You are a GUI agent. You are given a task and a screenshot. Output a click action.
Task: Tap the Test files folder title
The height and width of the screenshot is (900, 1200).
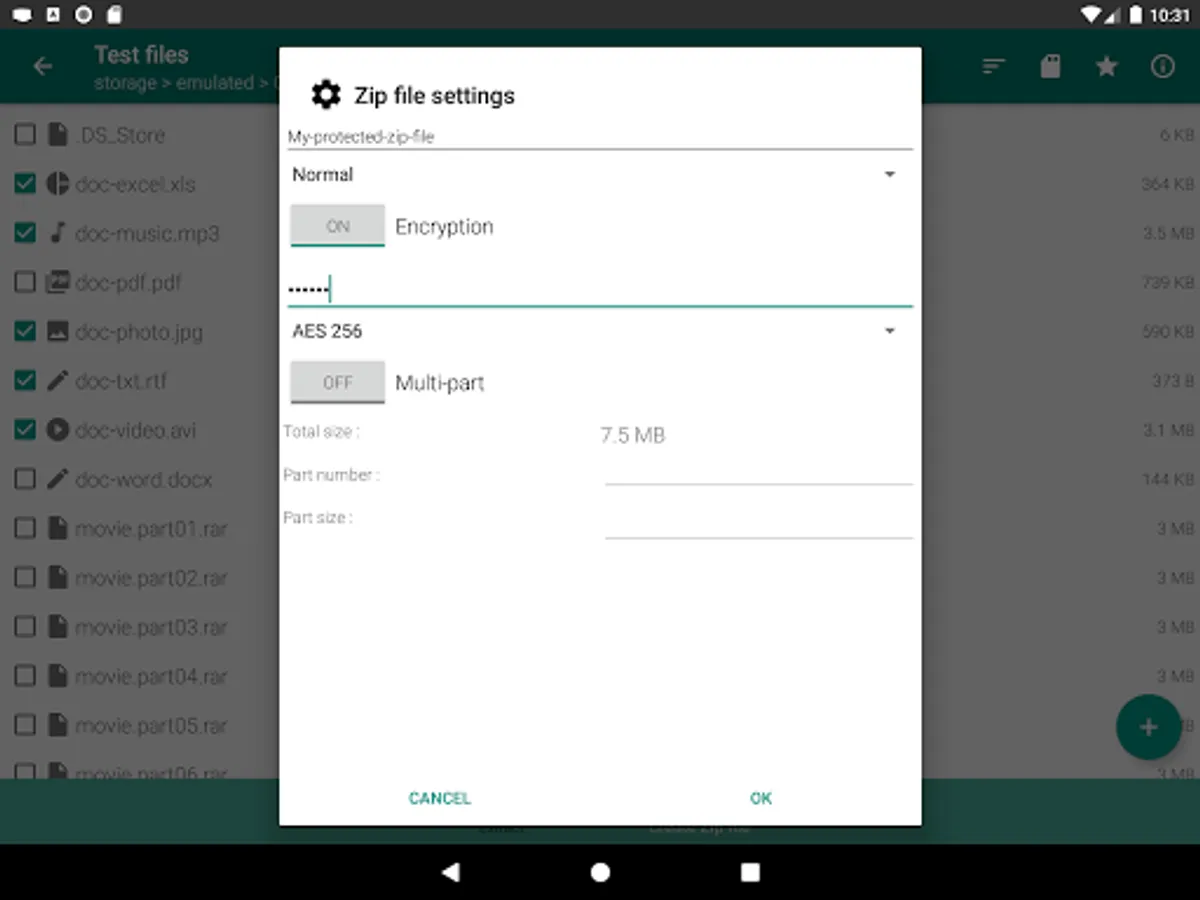141,55
